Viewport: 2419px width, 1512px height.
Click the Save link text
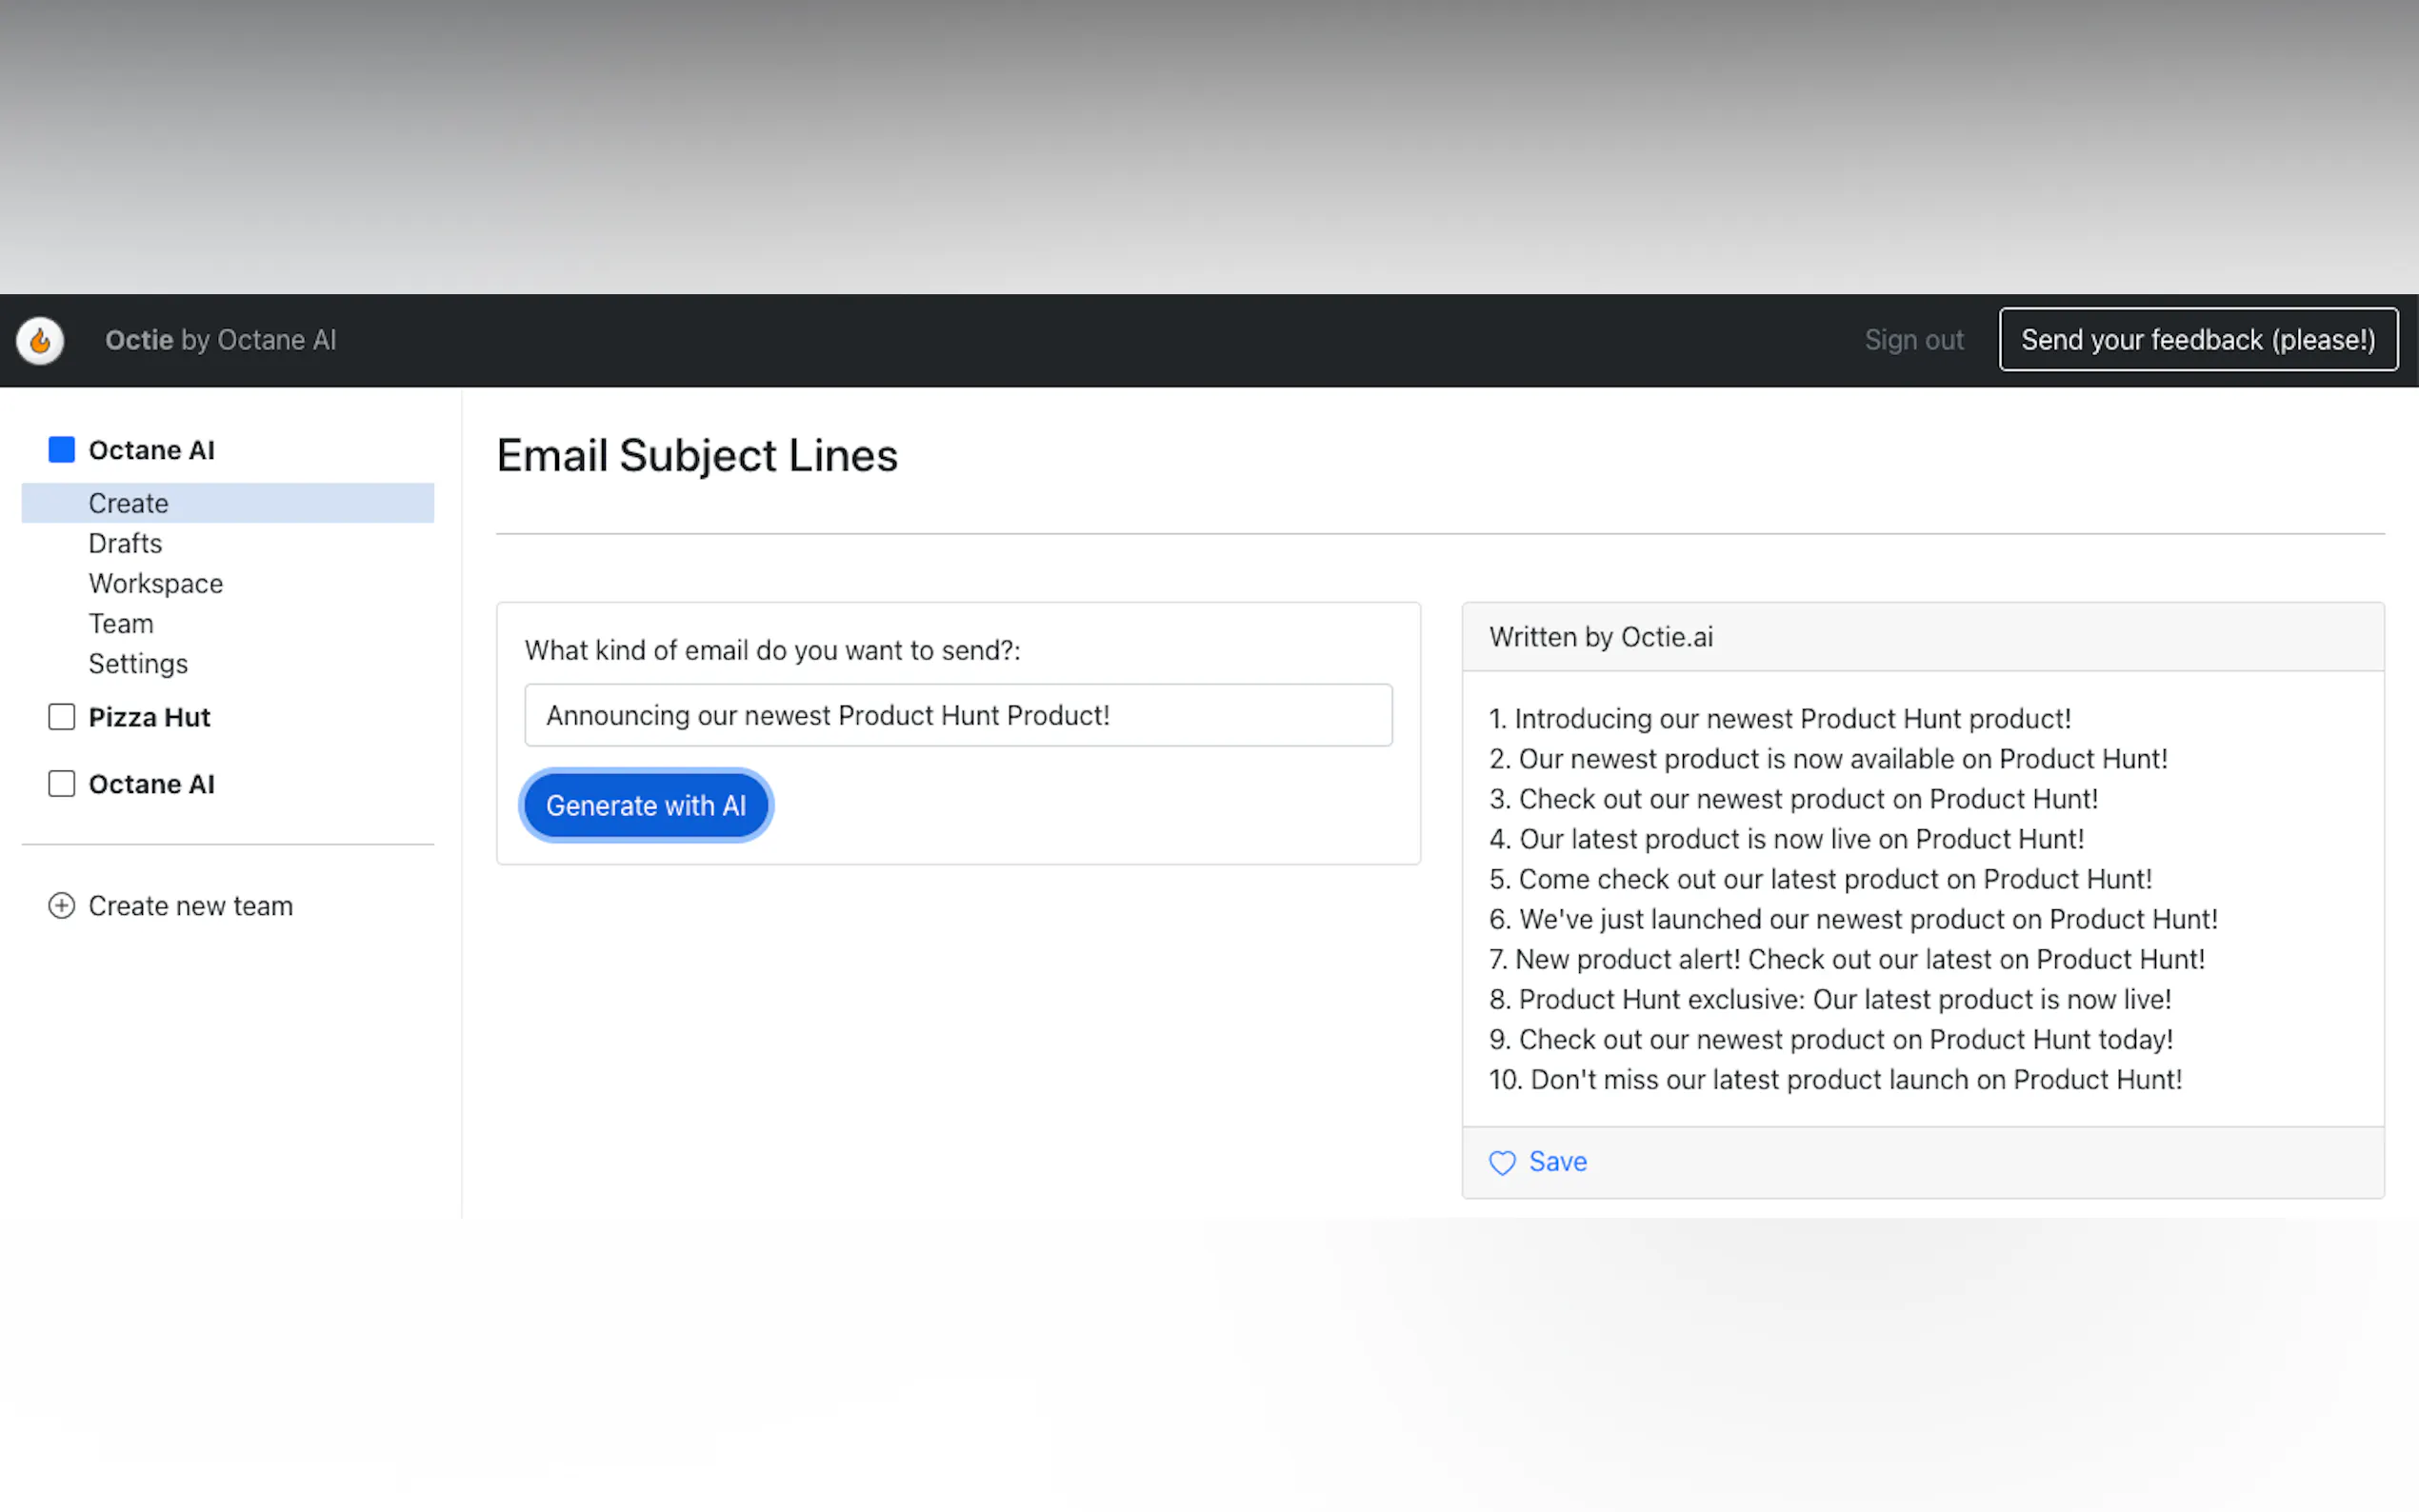click(1558, 1162)
